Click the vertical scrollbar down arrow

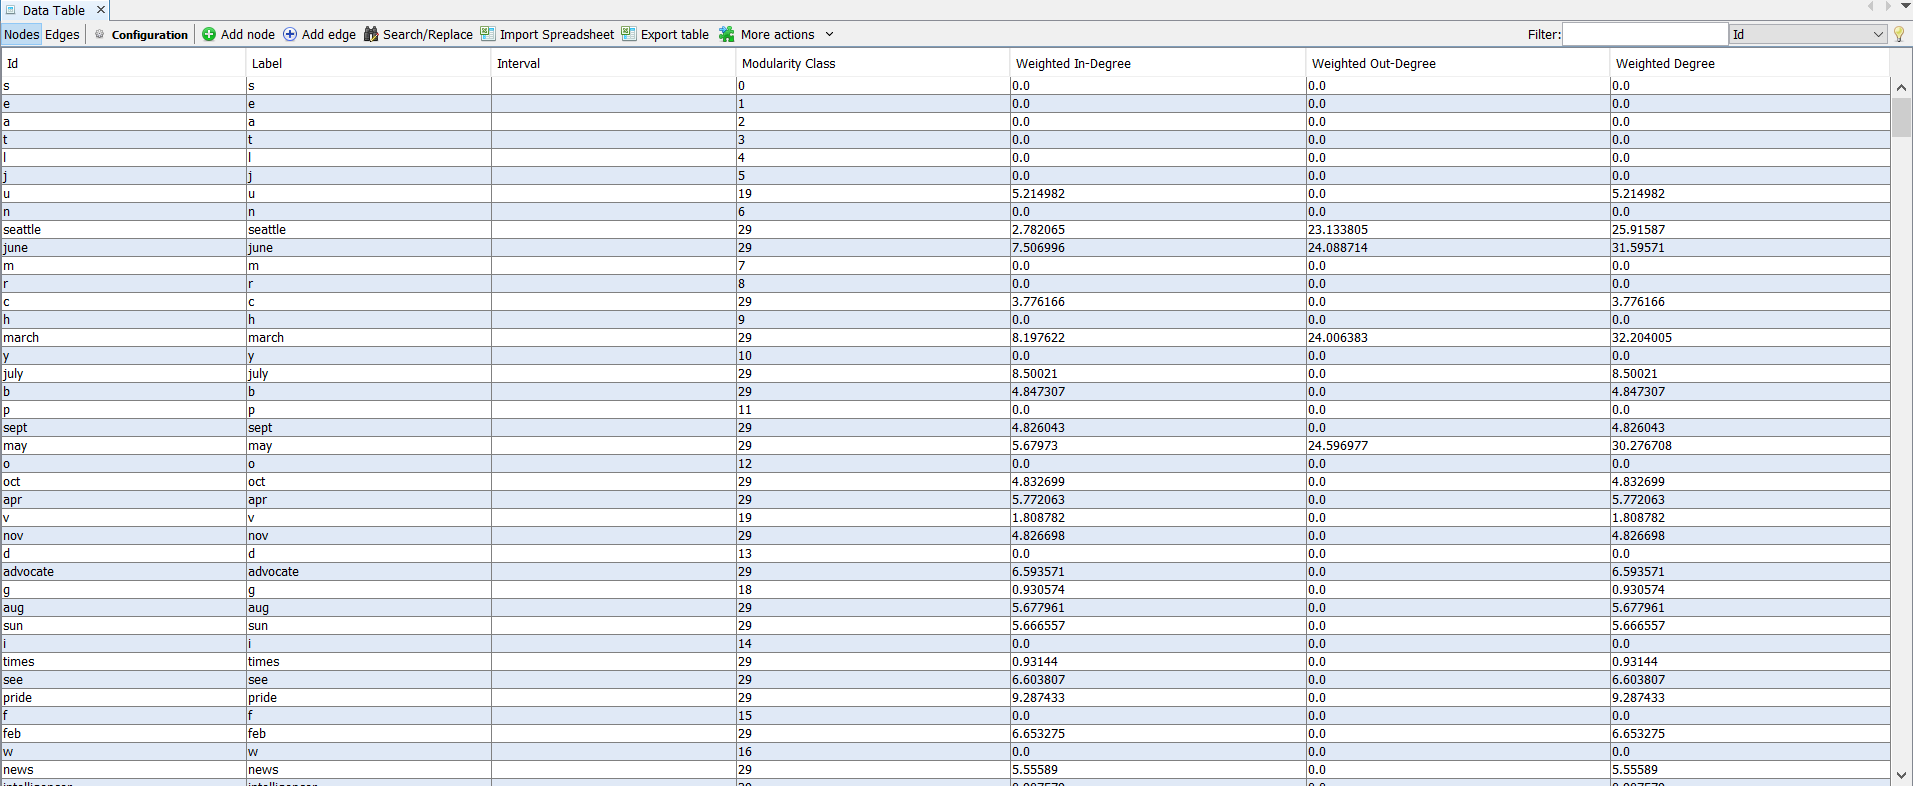click(1901, 774)
